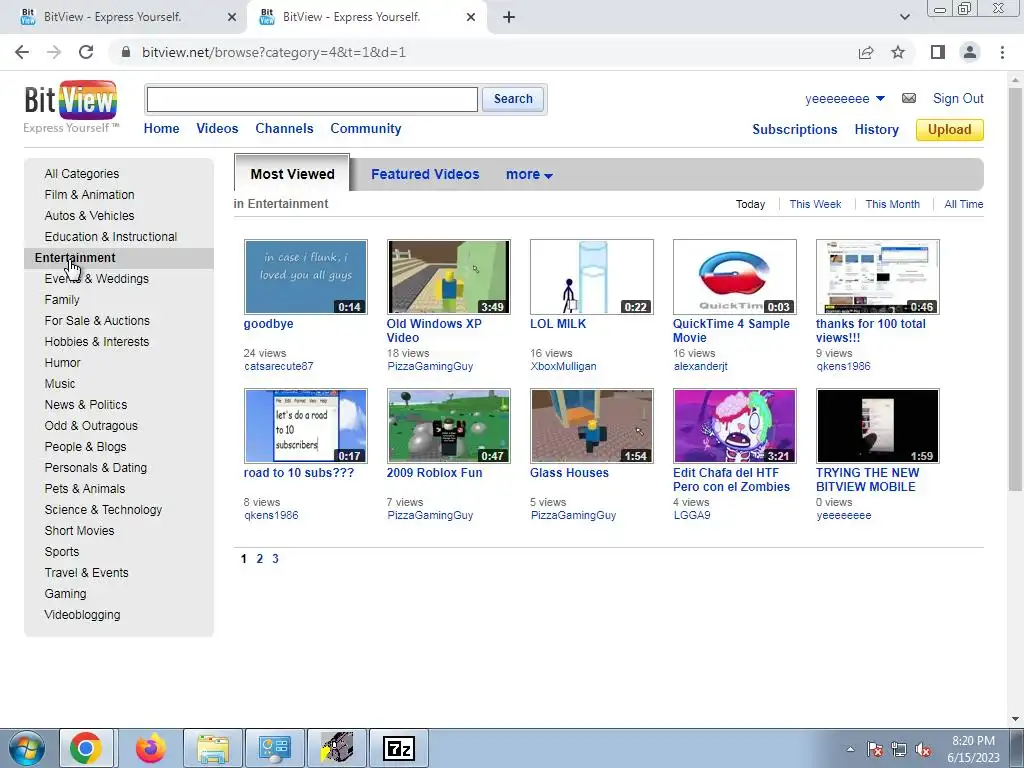
Task: Open 'Glass Houses' video title link
Action: (569, 473)
